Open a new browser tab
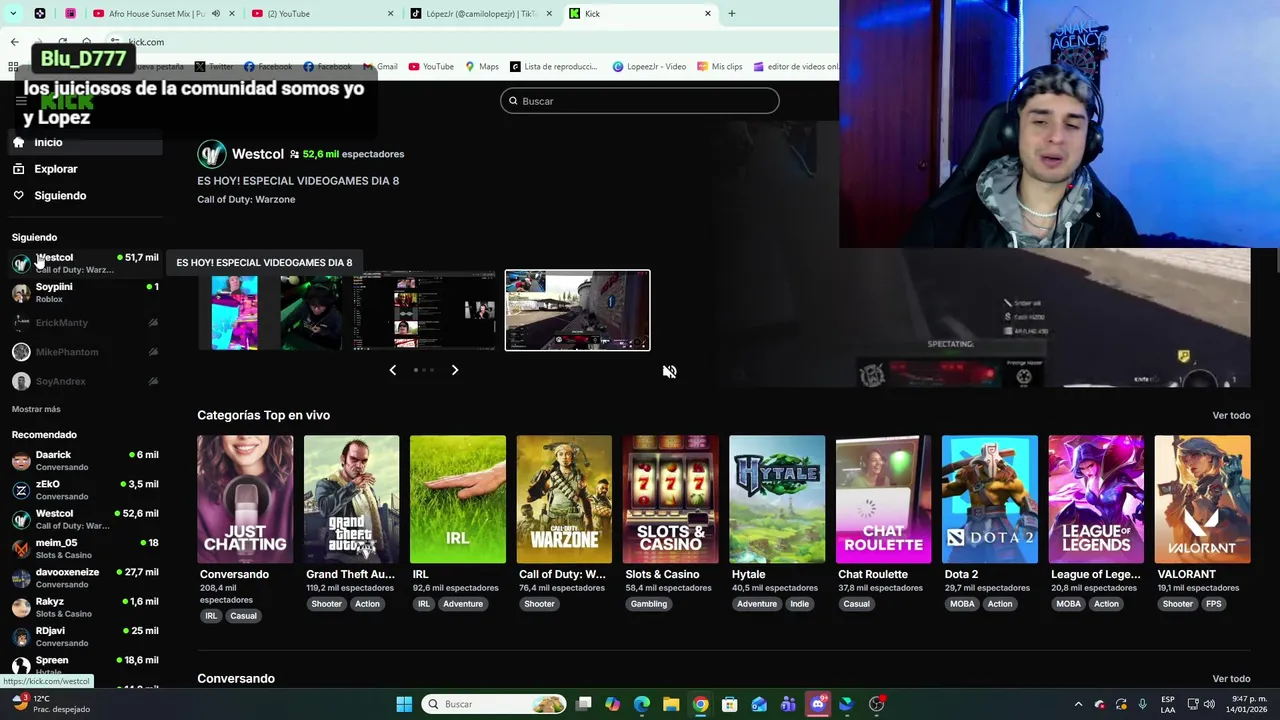 click(732, 14)
